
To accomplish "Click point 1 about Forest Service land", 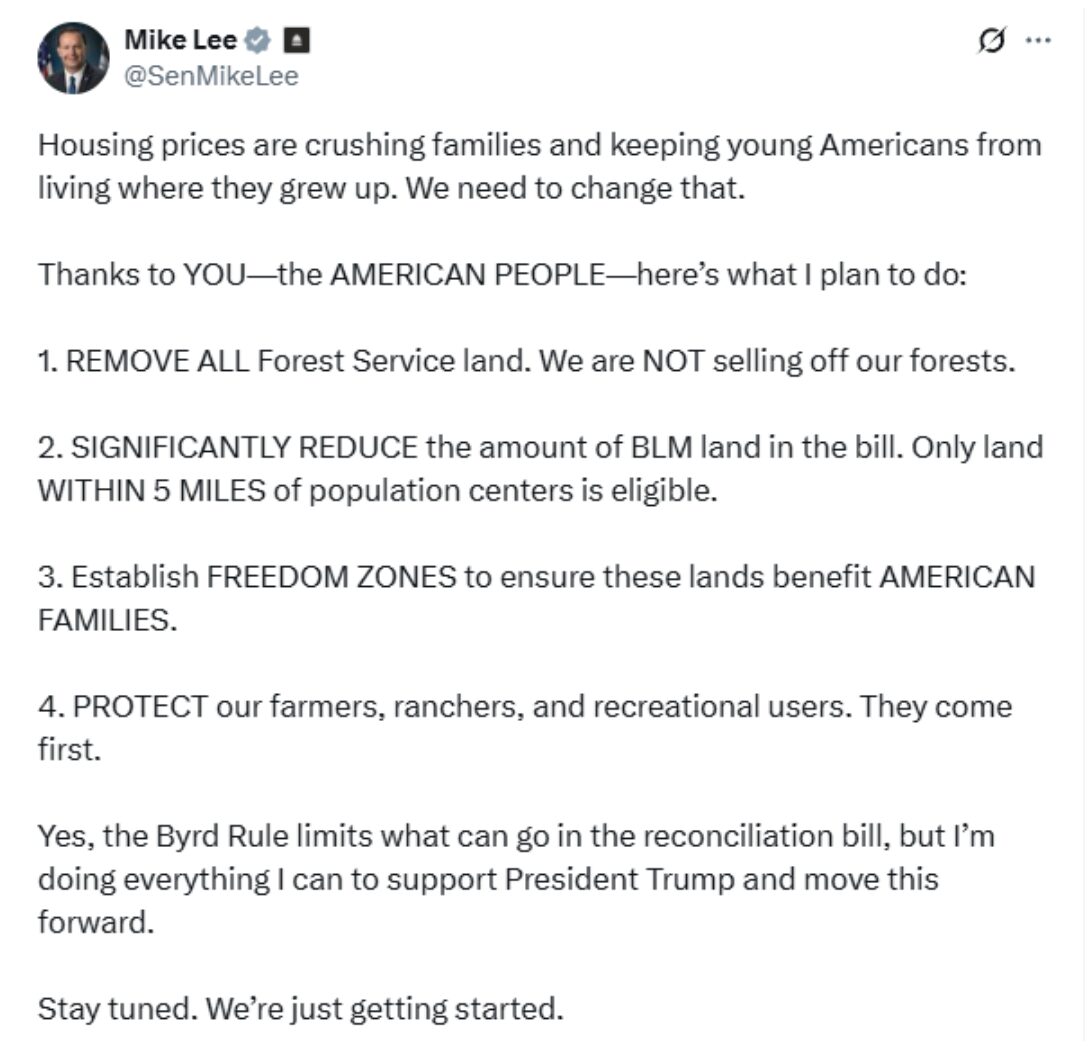I will click(x=526, y=361).
